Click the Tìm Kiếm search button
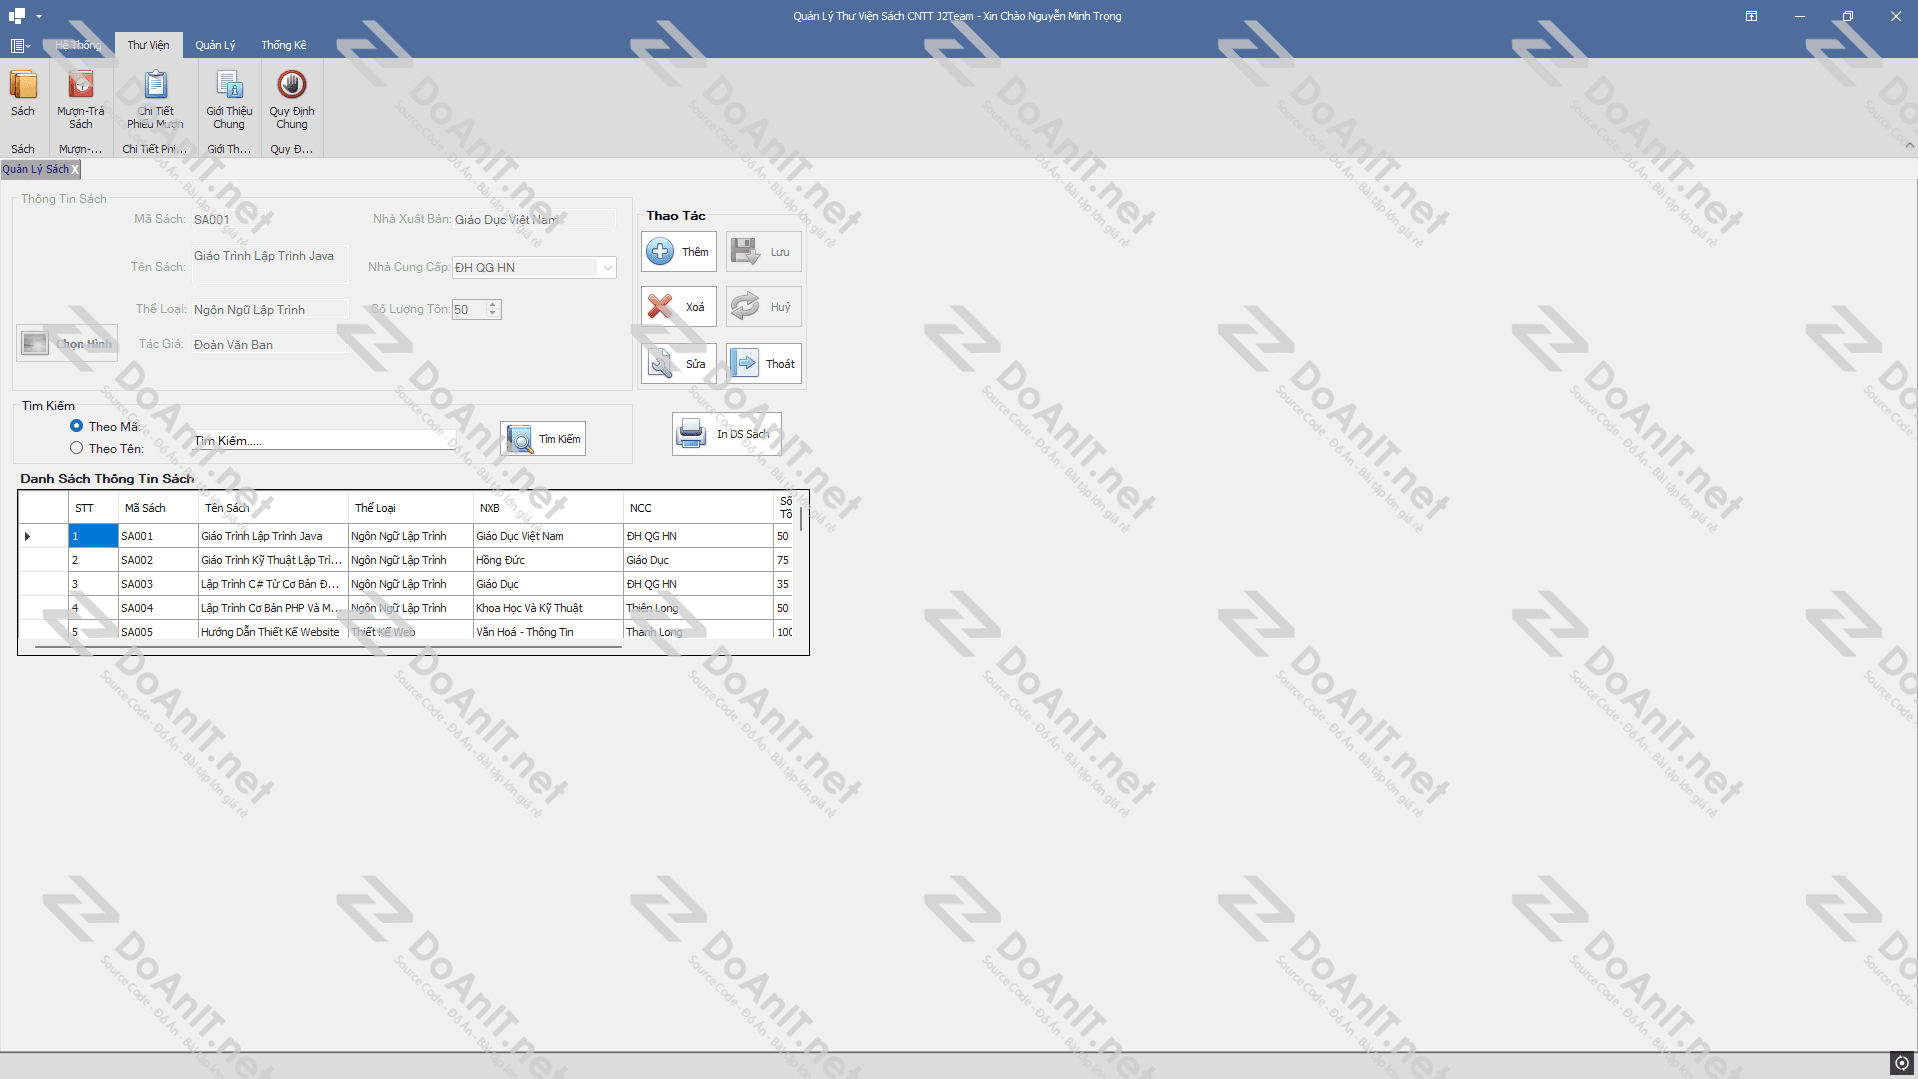This screenshot has width=1918, height=1079. pyautogui.click(x=543, y=439)
